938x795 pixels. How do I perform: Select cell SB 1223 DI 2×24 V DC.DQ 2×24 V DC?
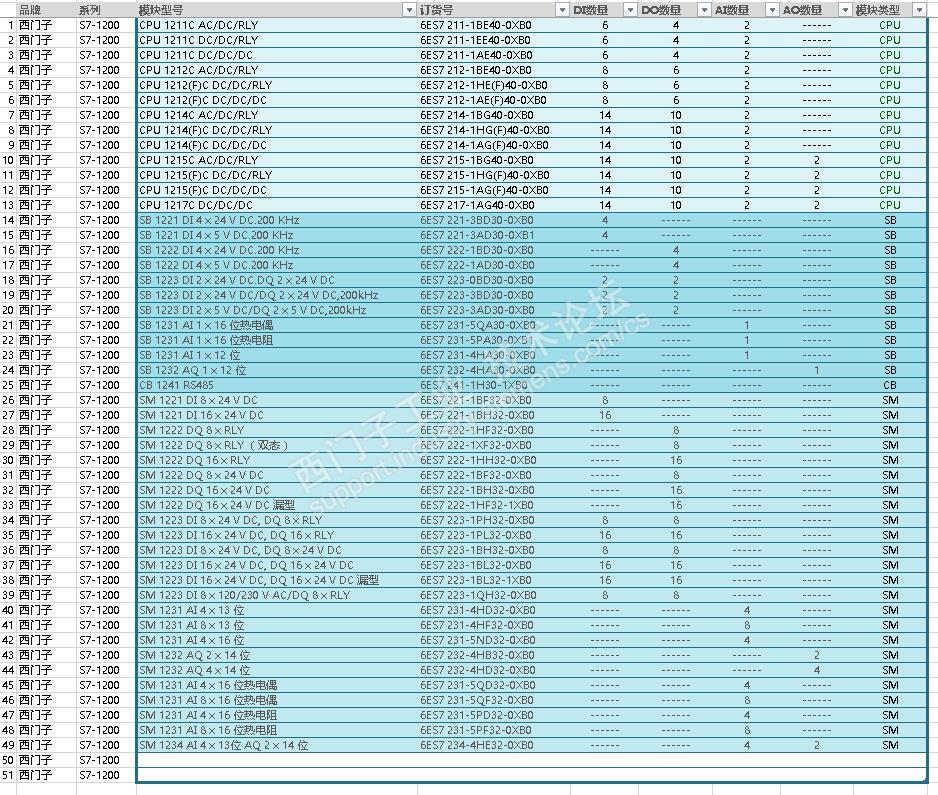pos(277,280)
